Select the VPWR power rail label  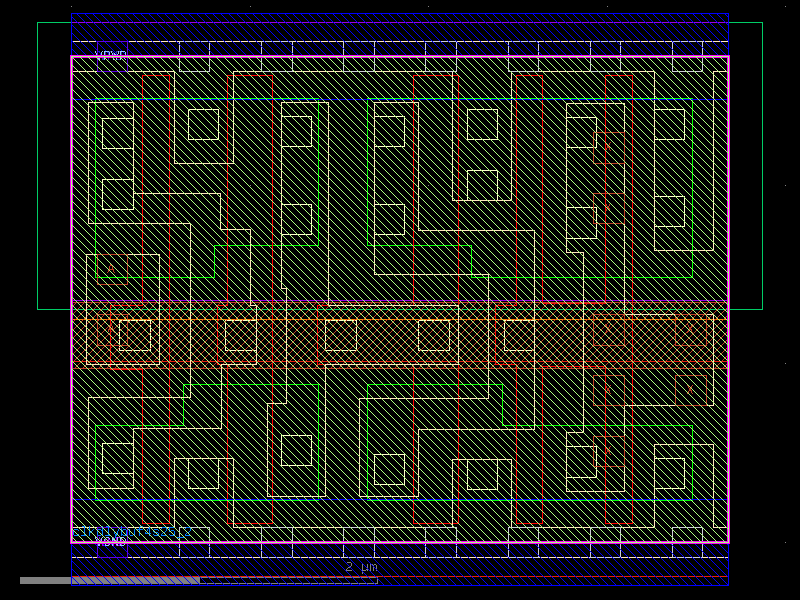pos(110,53)
